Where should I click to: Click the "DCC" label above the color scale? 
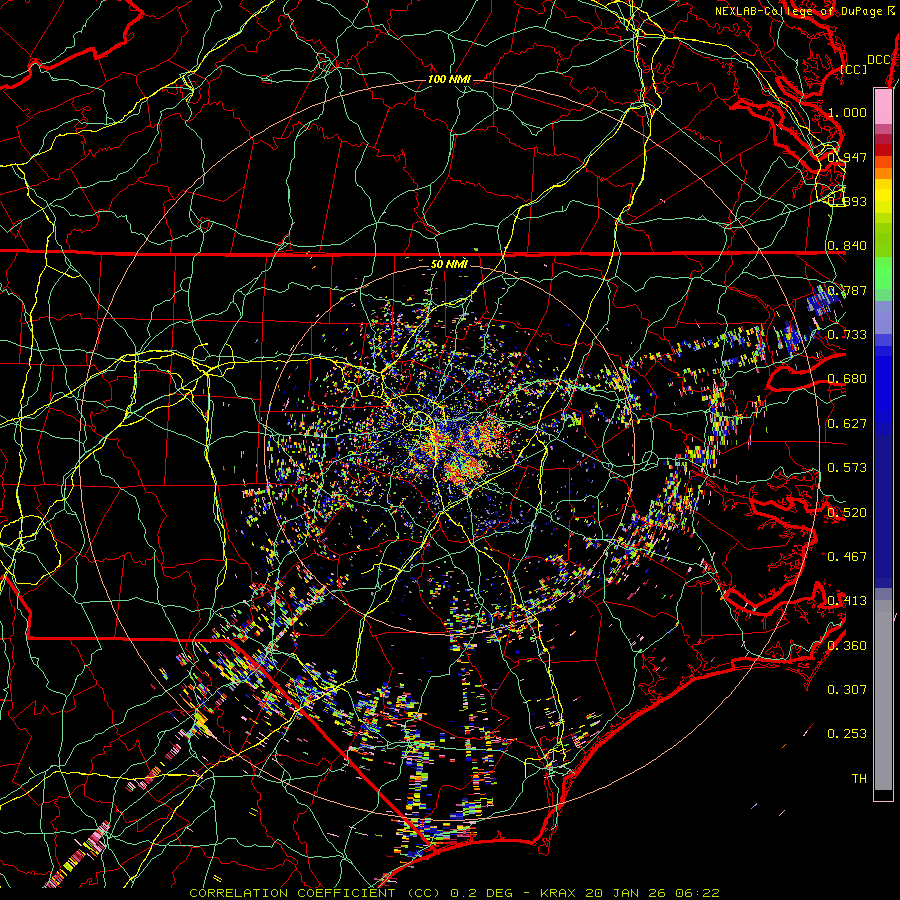[878, 60]
